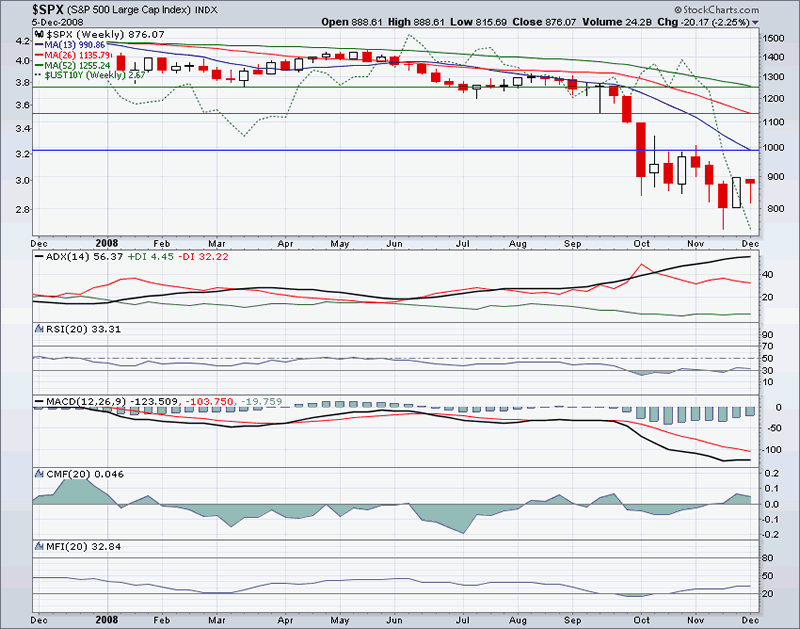This screenshot has height=629, width=800.
Task: Click the High 888.61 value
Action: pos(416,22)
